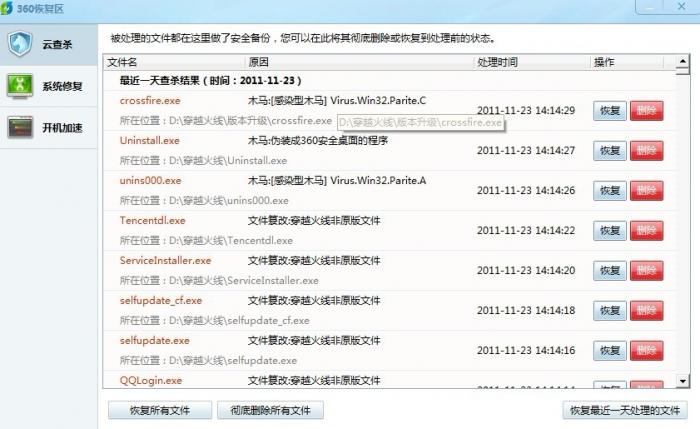
Task: Click the 2011-11-23 14:14:22 timestamp
Action: 526,230
